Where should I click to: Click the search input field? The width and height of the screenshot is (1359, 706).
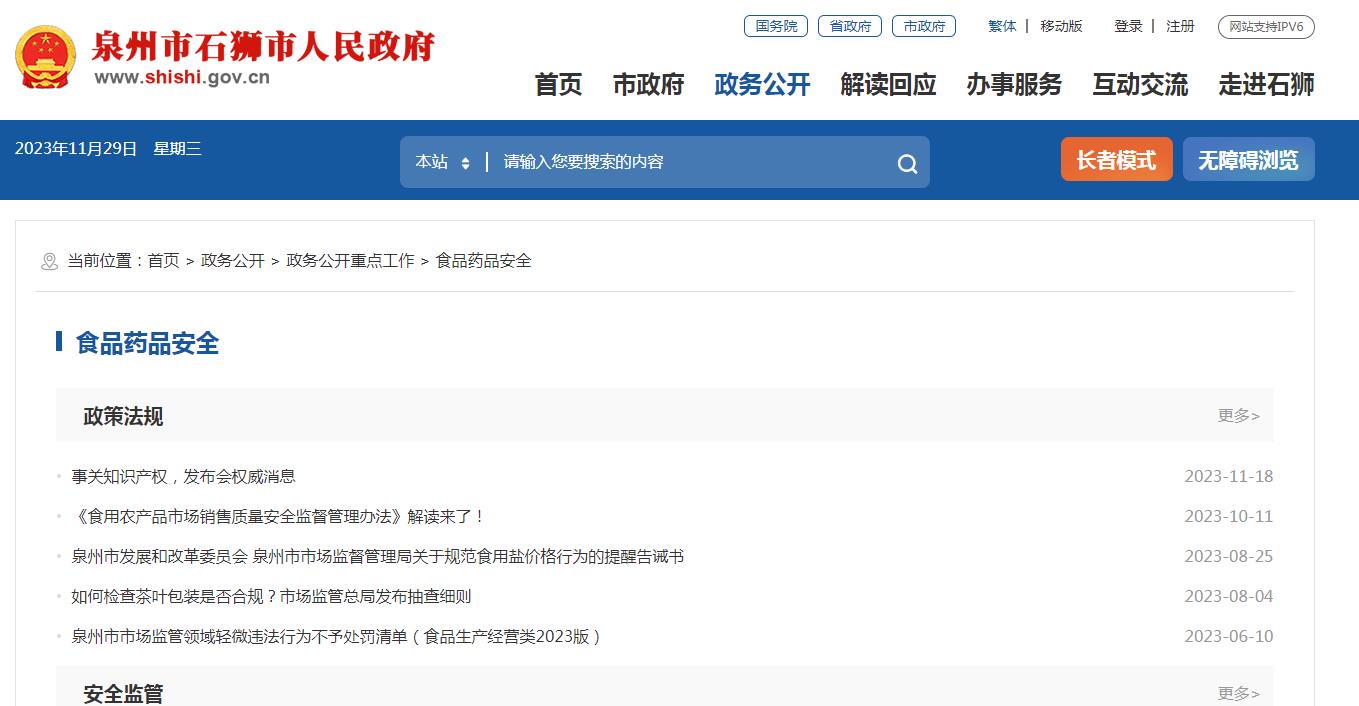[x=690, y=162]
